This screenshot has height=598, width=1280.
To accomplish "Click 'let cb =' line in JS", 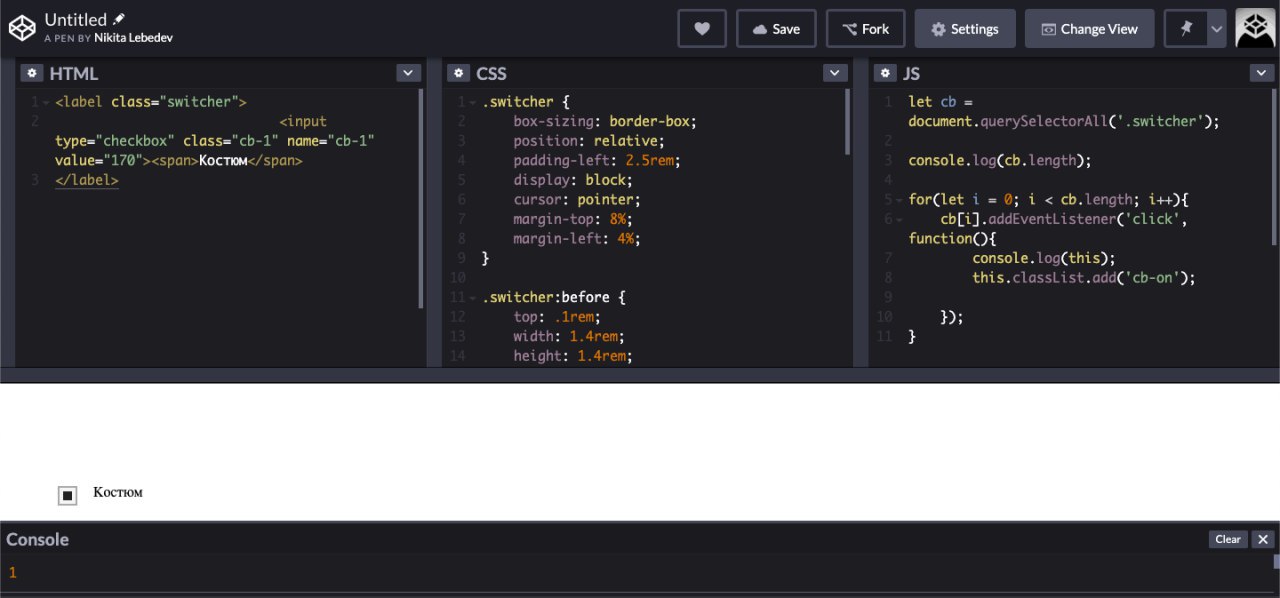I will [940, 102].
